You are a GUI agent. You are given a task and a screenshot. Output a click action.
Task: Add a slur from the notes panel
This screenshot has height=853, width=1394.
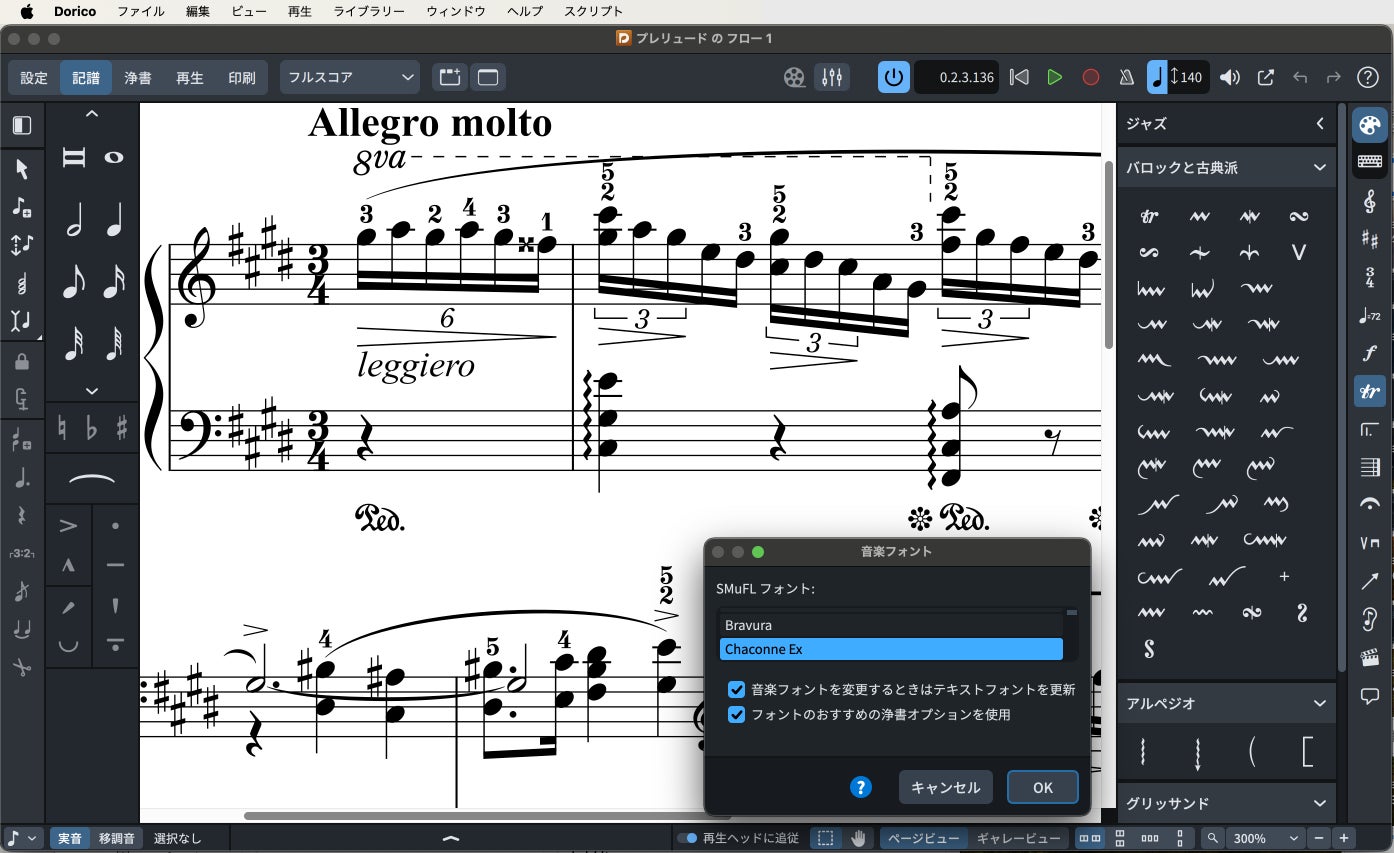tap(92, 481)
